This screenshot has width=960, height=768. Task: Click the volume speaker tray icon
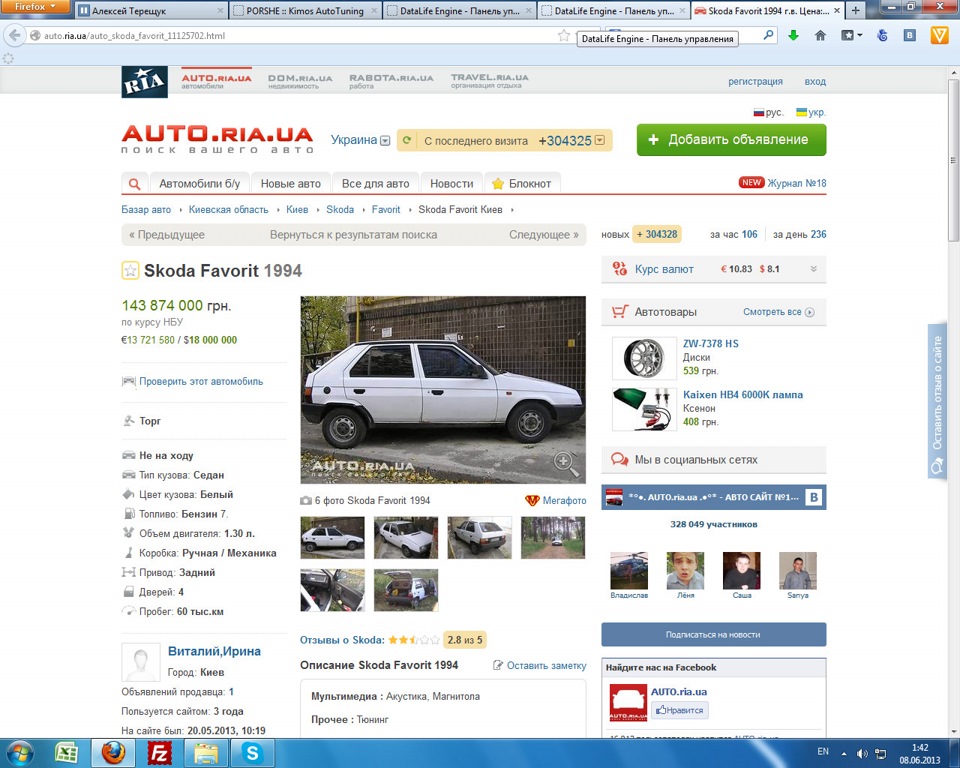[x=862, y=753]
